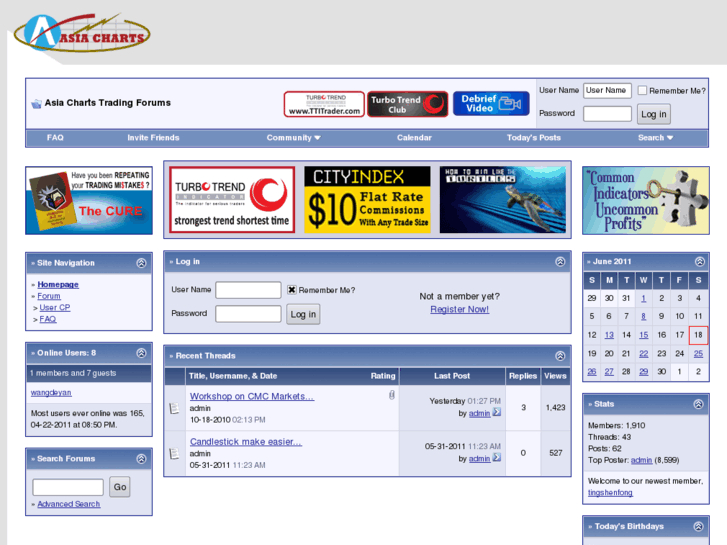Open the Community dropdown menu
Viewport: 727px width, 545px height.
coord(293,138)
